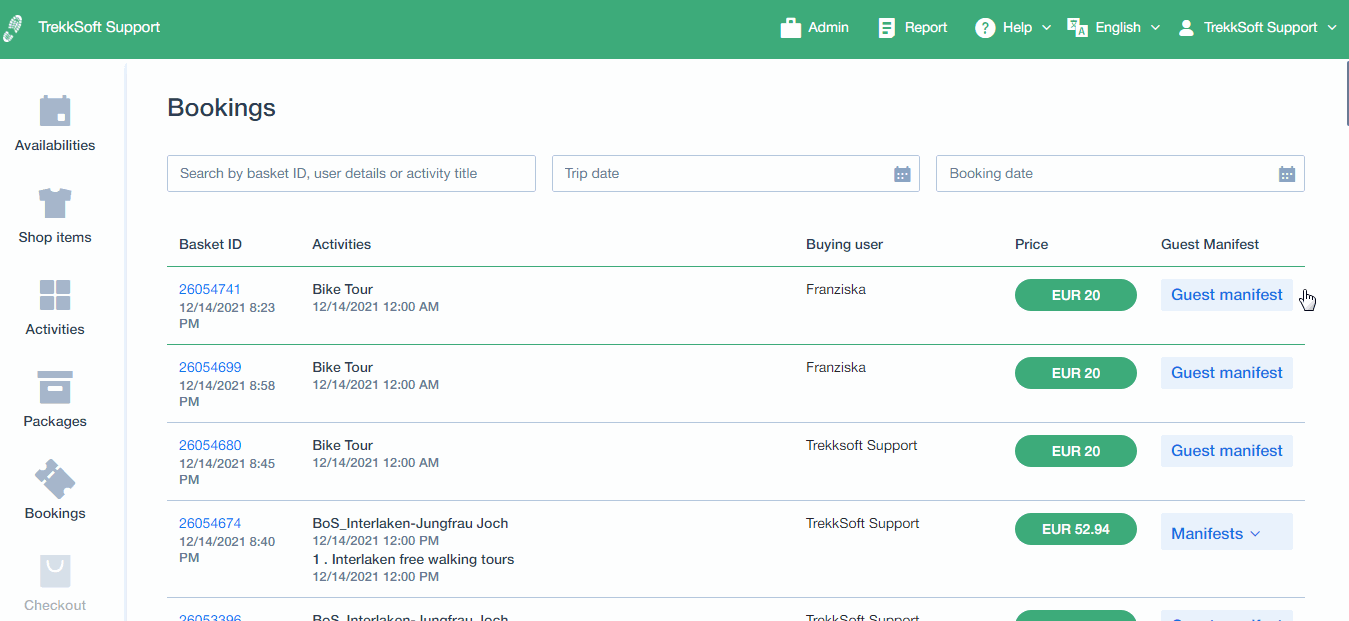This screenshot has height=621, width=1349.
Task: Open the Trip date calendar picker
Action: click(902, 173)
